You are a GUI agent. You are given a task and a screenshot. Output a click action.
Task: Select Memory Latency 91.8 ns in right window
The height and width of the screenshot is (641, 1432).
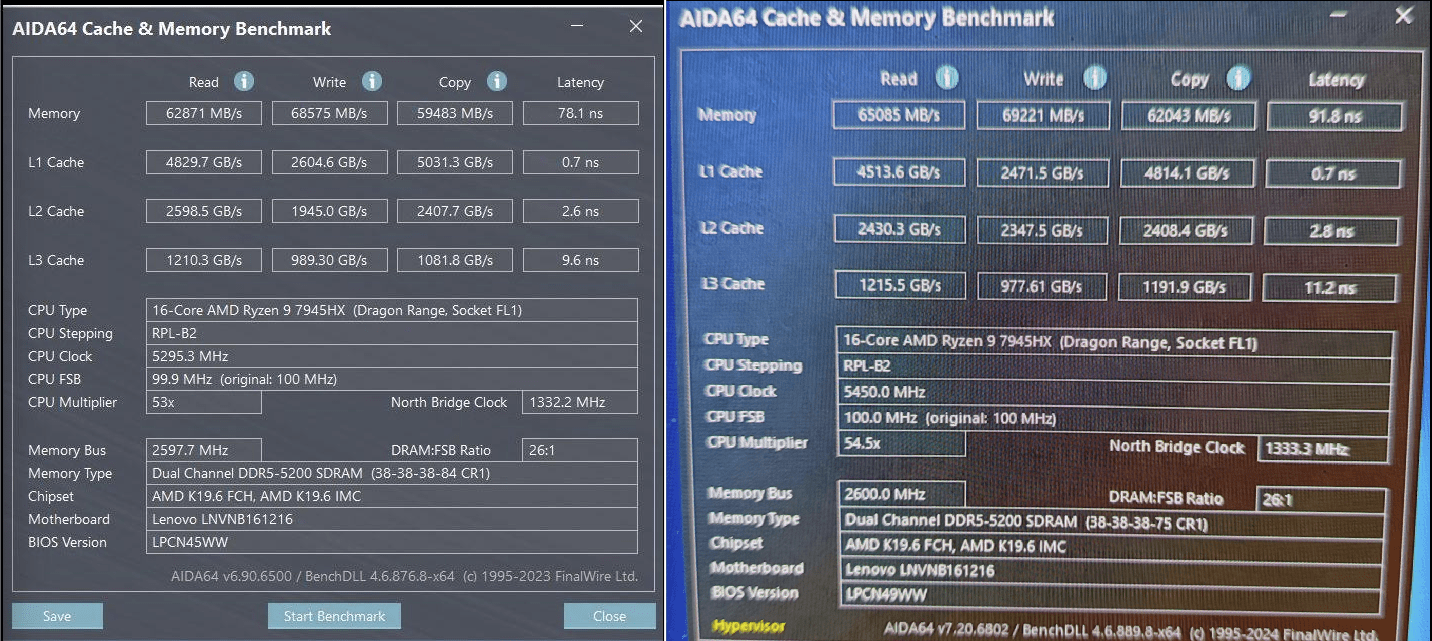coord(1335,116)
